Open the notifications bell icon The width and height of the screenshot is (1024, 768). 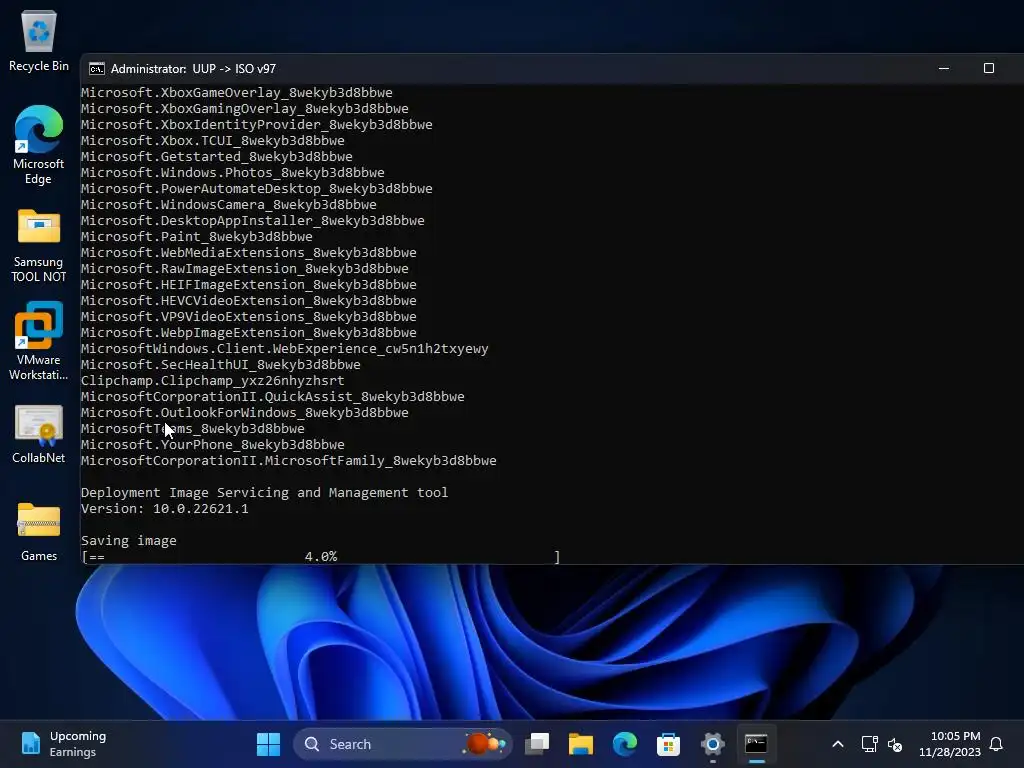click(x=996, y=744)
